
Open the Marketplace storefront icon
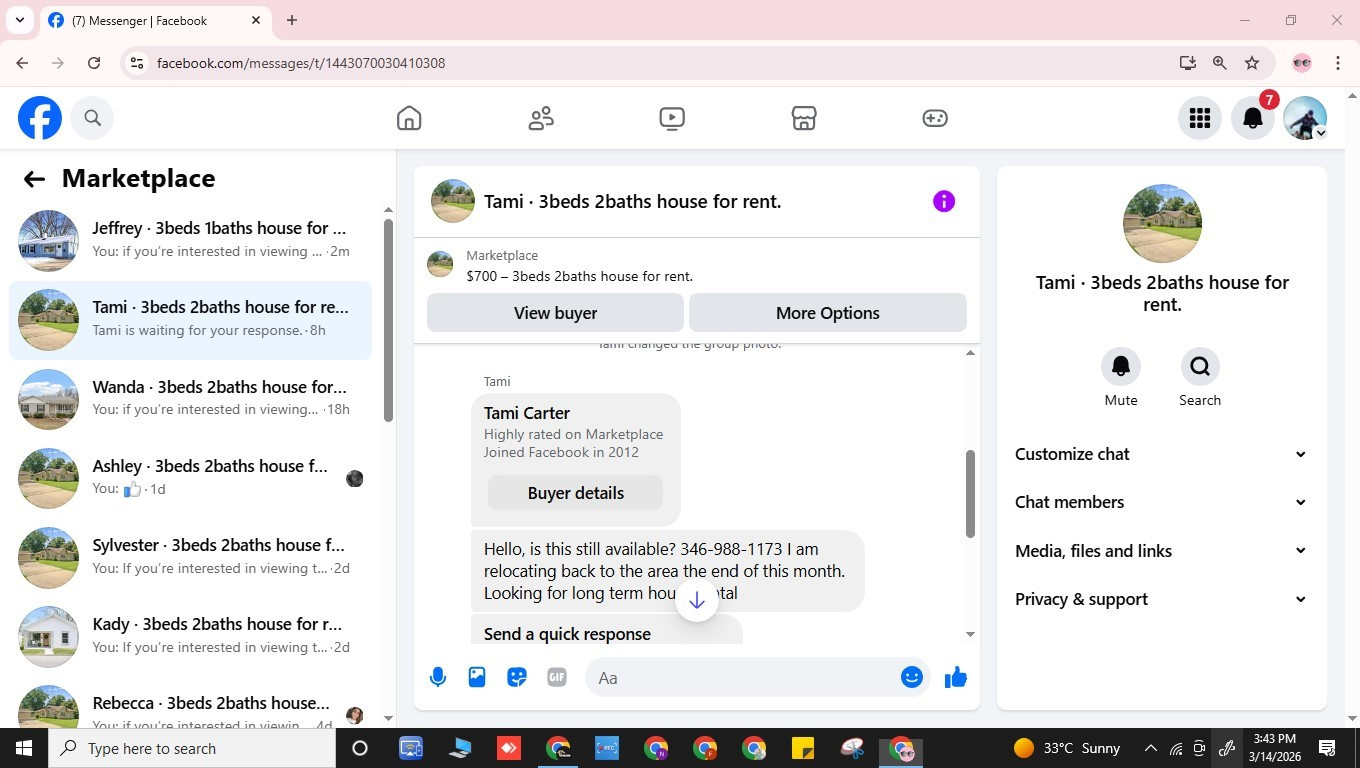click(804, 118)
